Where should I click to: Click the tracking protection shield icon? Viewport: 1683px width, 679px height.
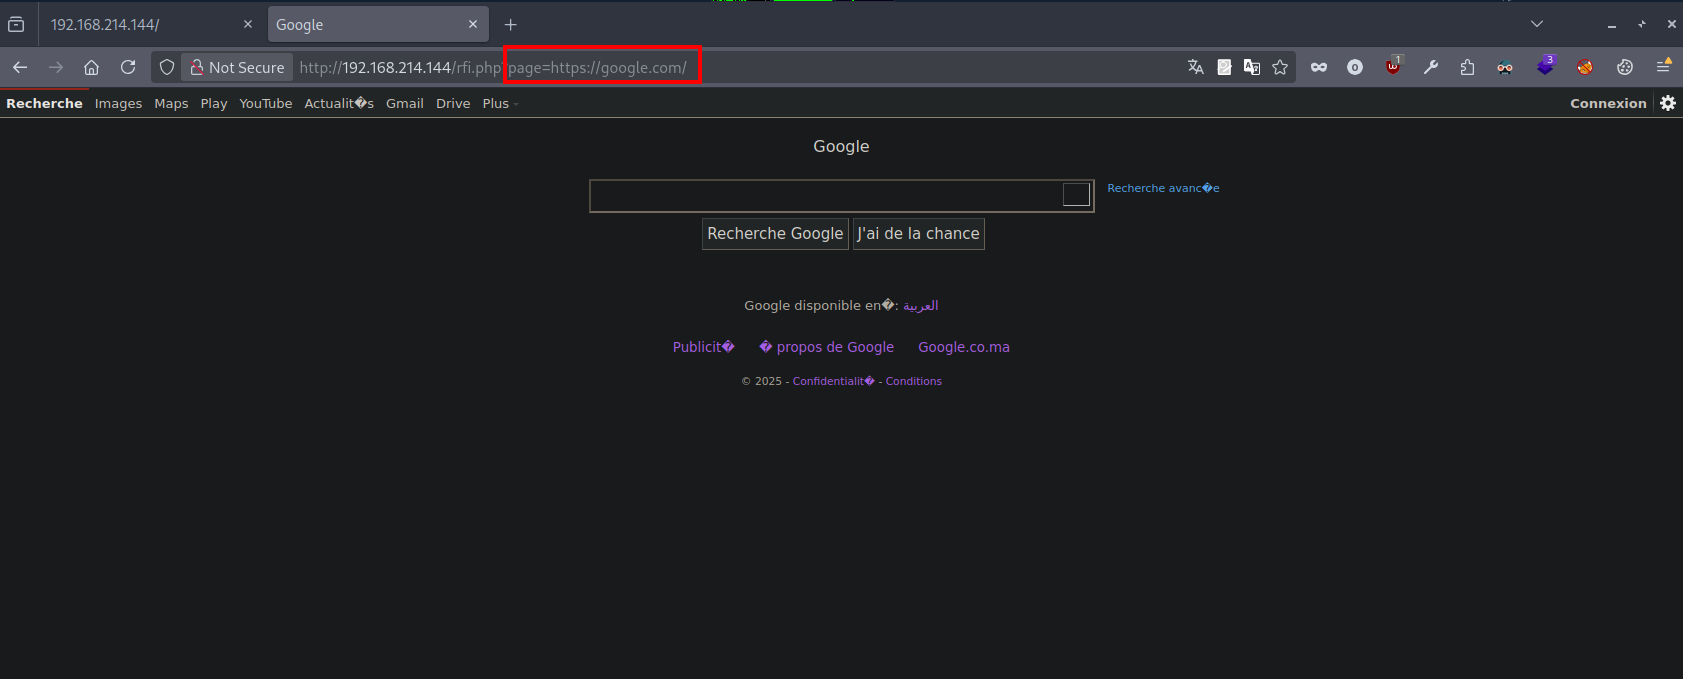(x=167, y=67)
